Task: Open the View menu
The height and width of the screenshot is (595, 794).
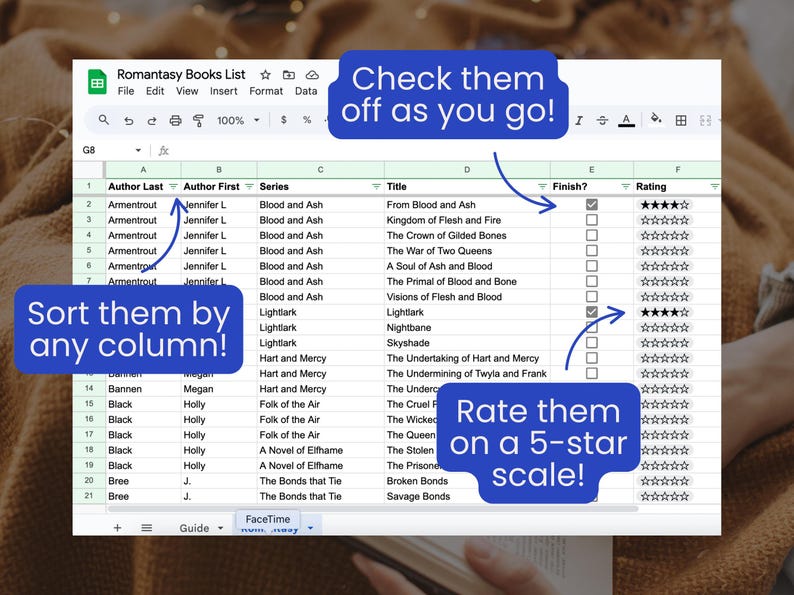Action: [x=187, y=91]
